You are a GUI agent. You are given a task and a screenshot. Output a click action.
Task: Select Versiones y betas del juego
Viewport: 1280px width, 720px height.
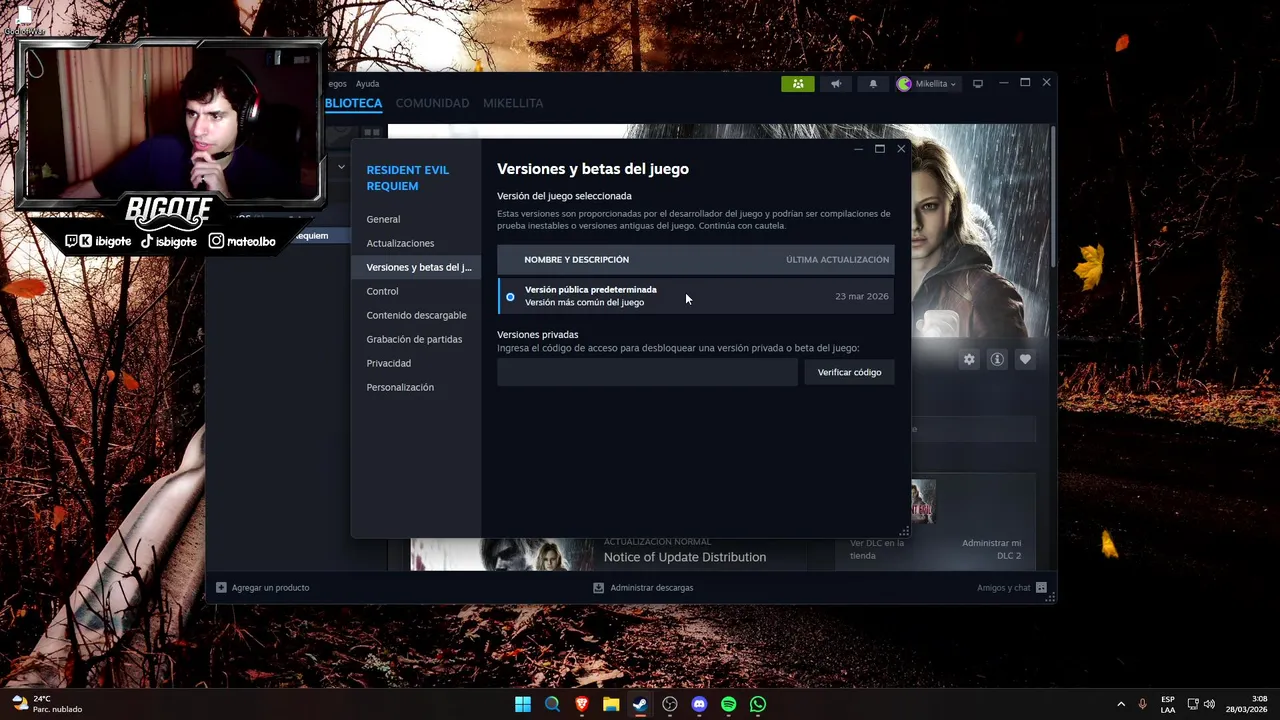point(418,267)
